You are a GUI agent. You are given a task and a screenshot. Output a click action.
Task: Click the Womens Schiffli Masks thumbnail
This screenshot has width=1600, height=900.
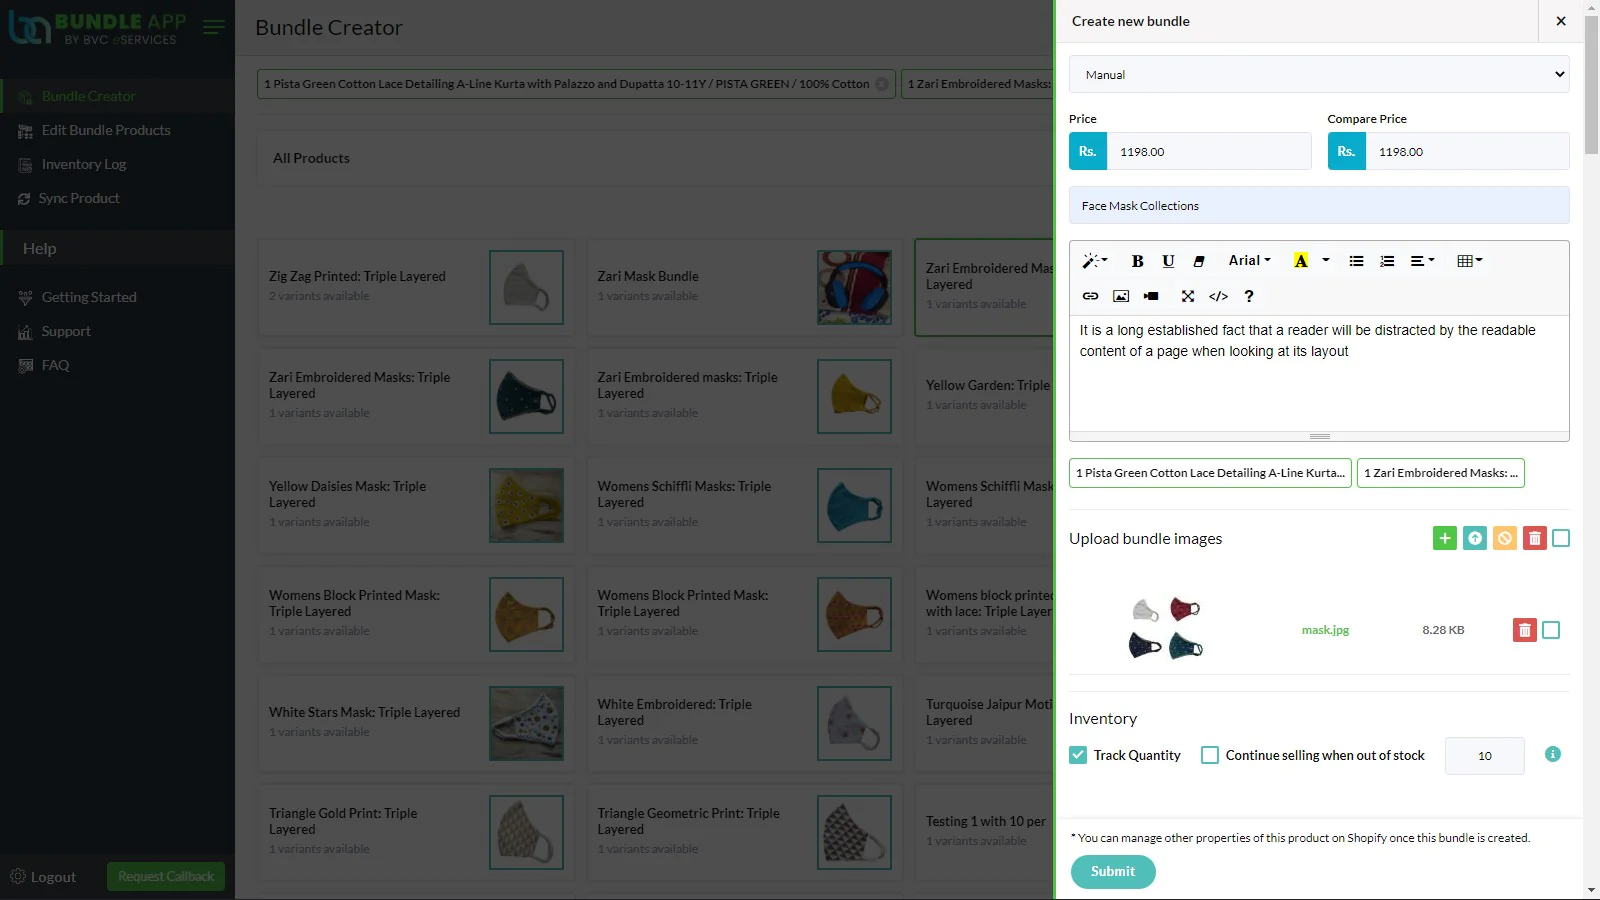[854, 506]
